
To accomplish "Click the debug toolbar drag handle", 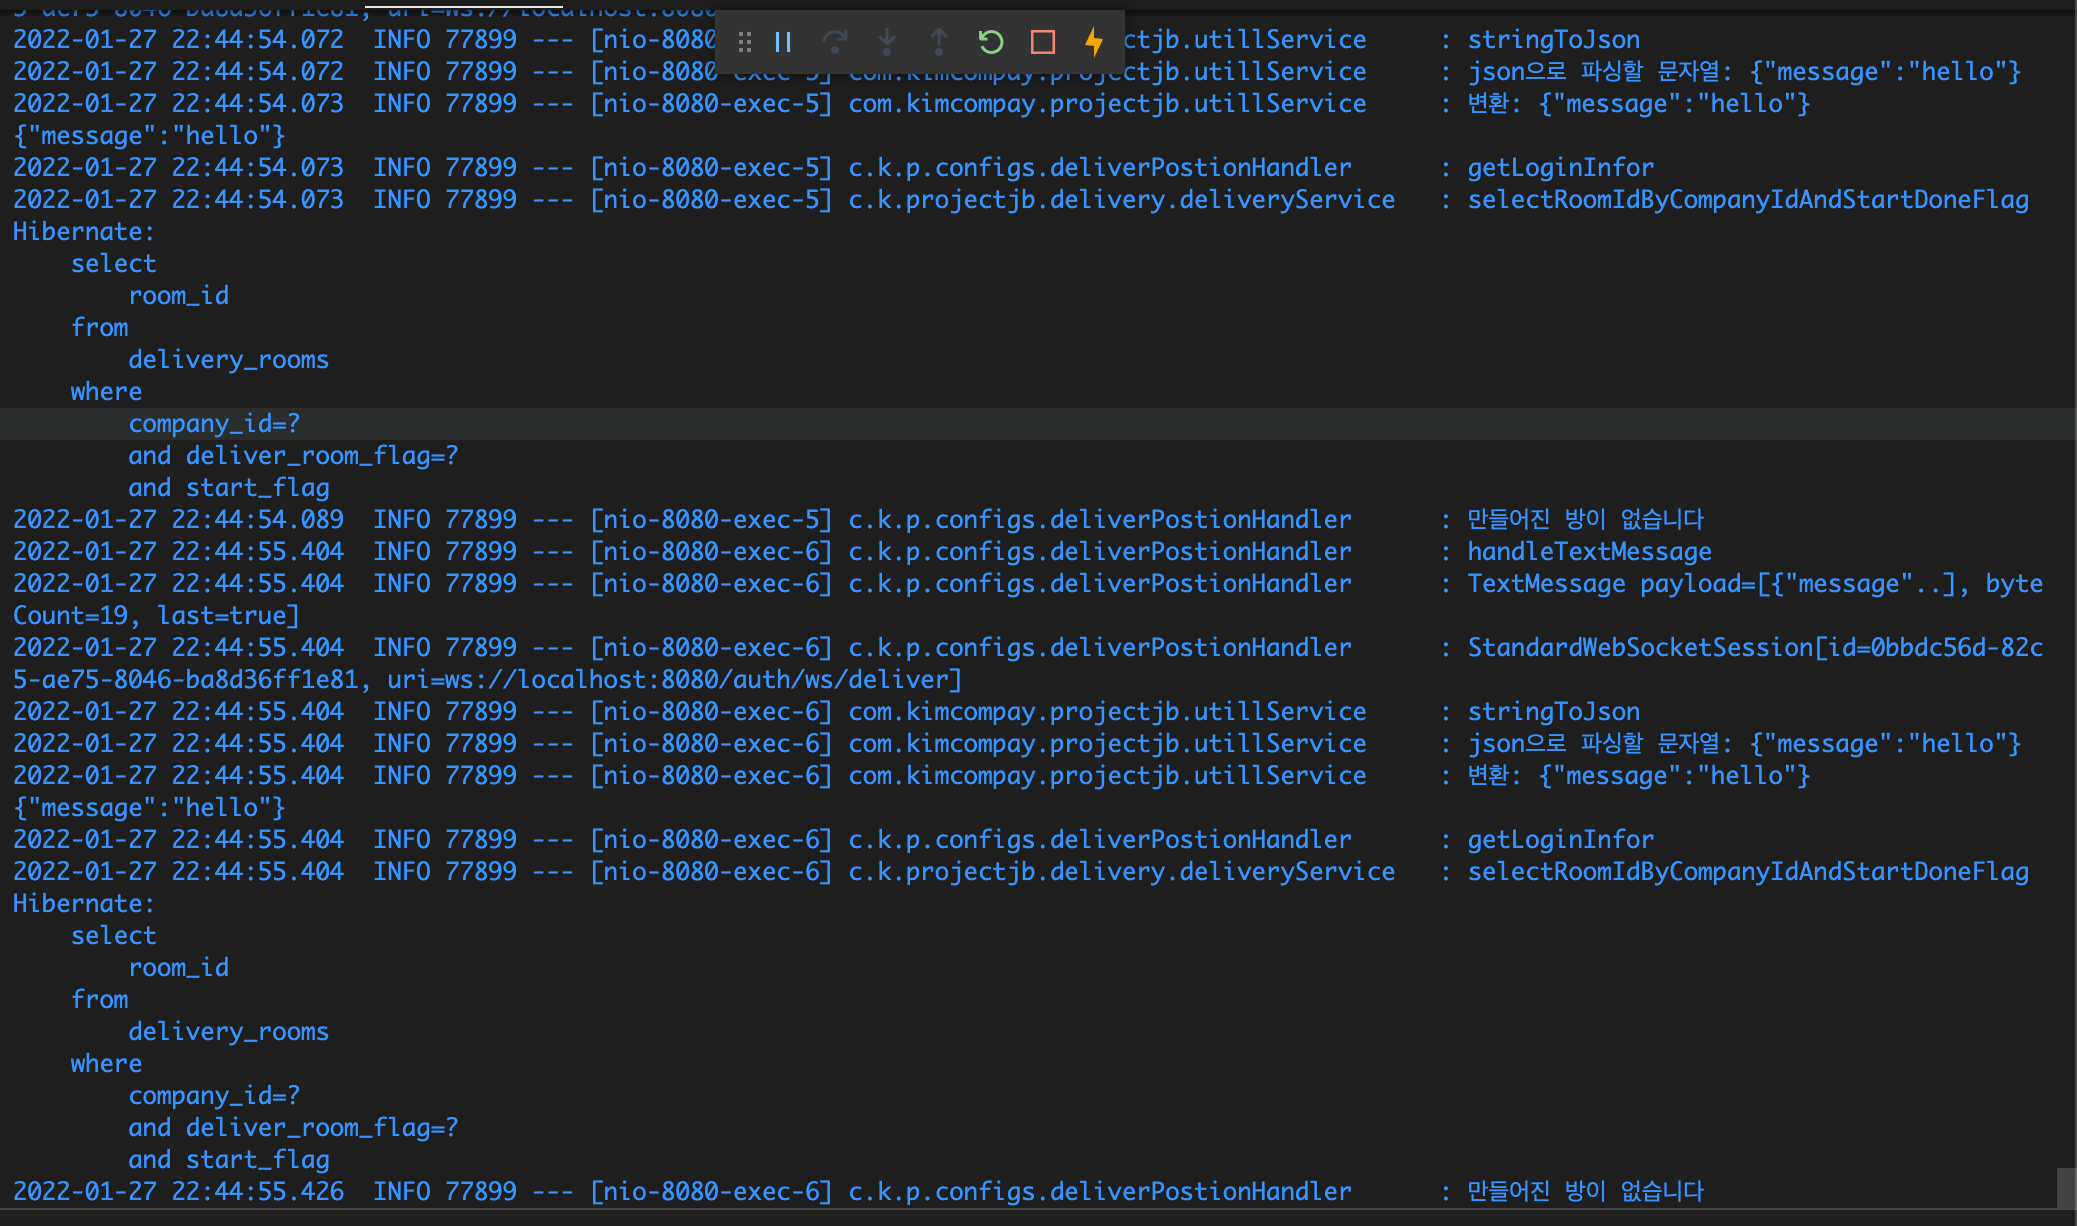I will [x=745, y=42].
